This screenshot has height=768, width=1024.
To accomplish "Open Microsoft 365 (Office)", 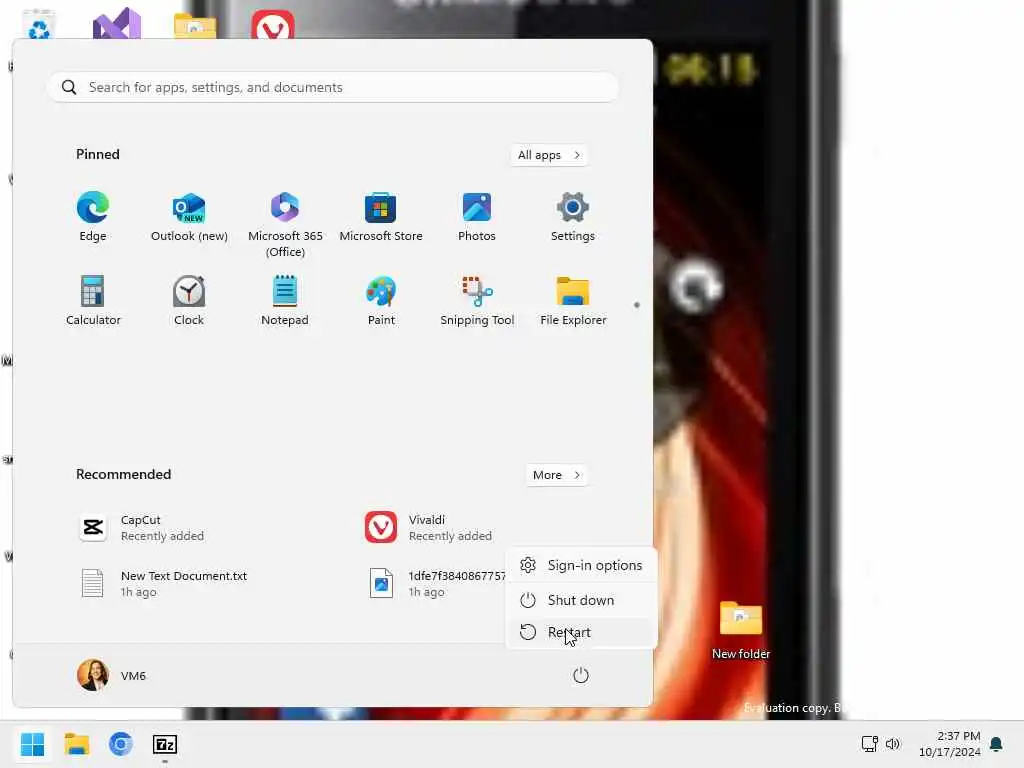I will pyautogui.click(x=285, y=225).
